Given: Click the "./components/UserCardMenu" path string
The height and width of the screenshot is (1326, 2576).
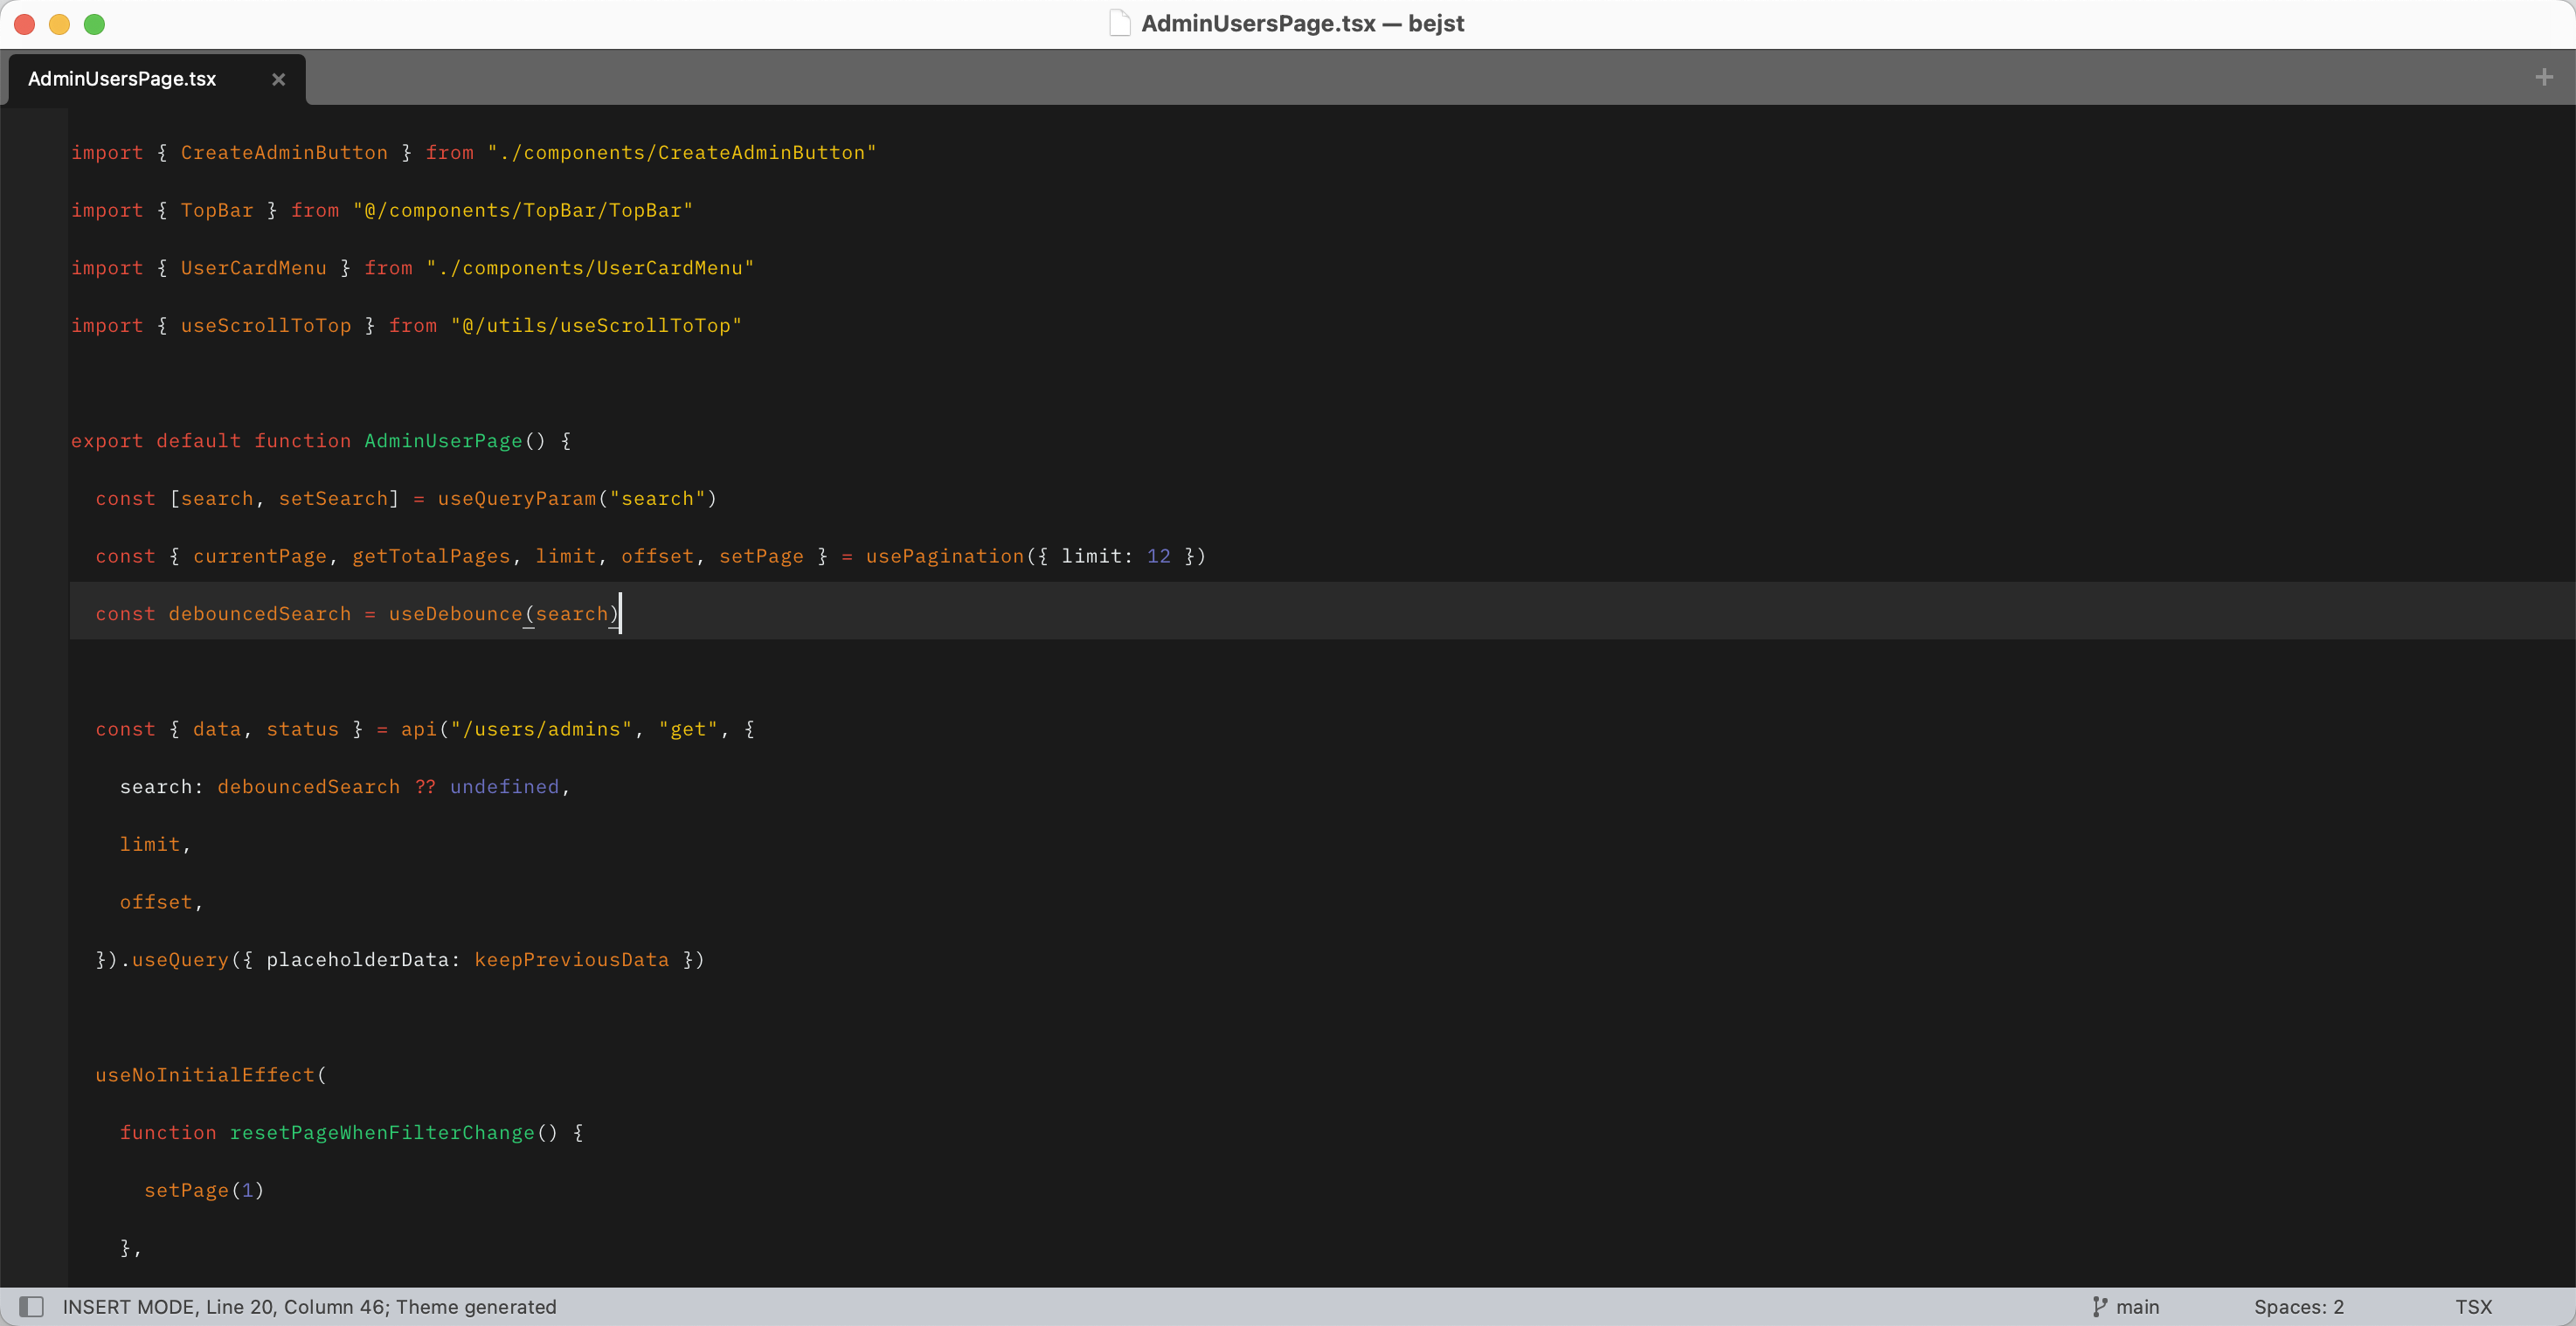Looking at the screenshot, I should tap(590, 268).
